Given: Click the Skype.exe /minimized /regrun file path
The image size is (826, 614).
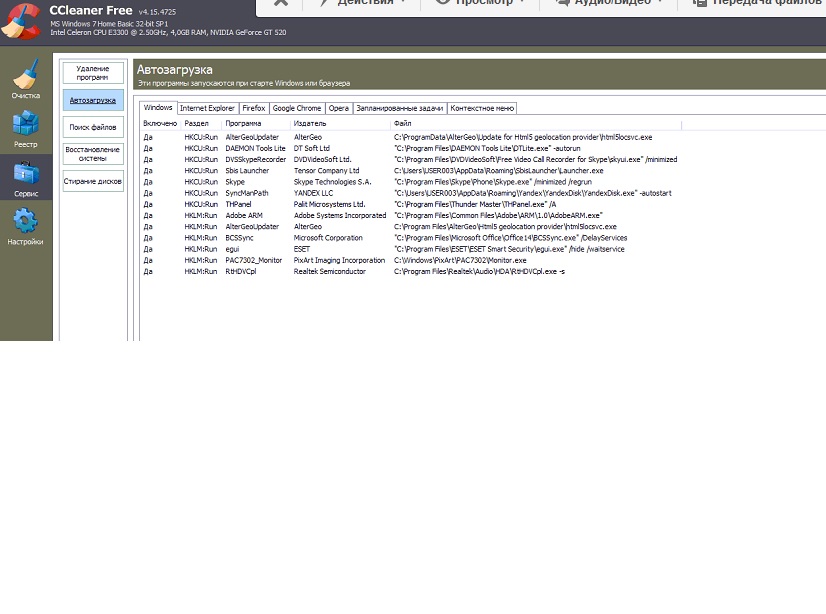Looking at the screenshot, I should (493, 182).
